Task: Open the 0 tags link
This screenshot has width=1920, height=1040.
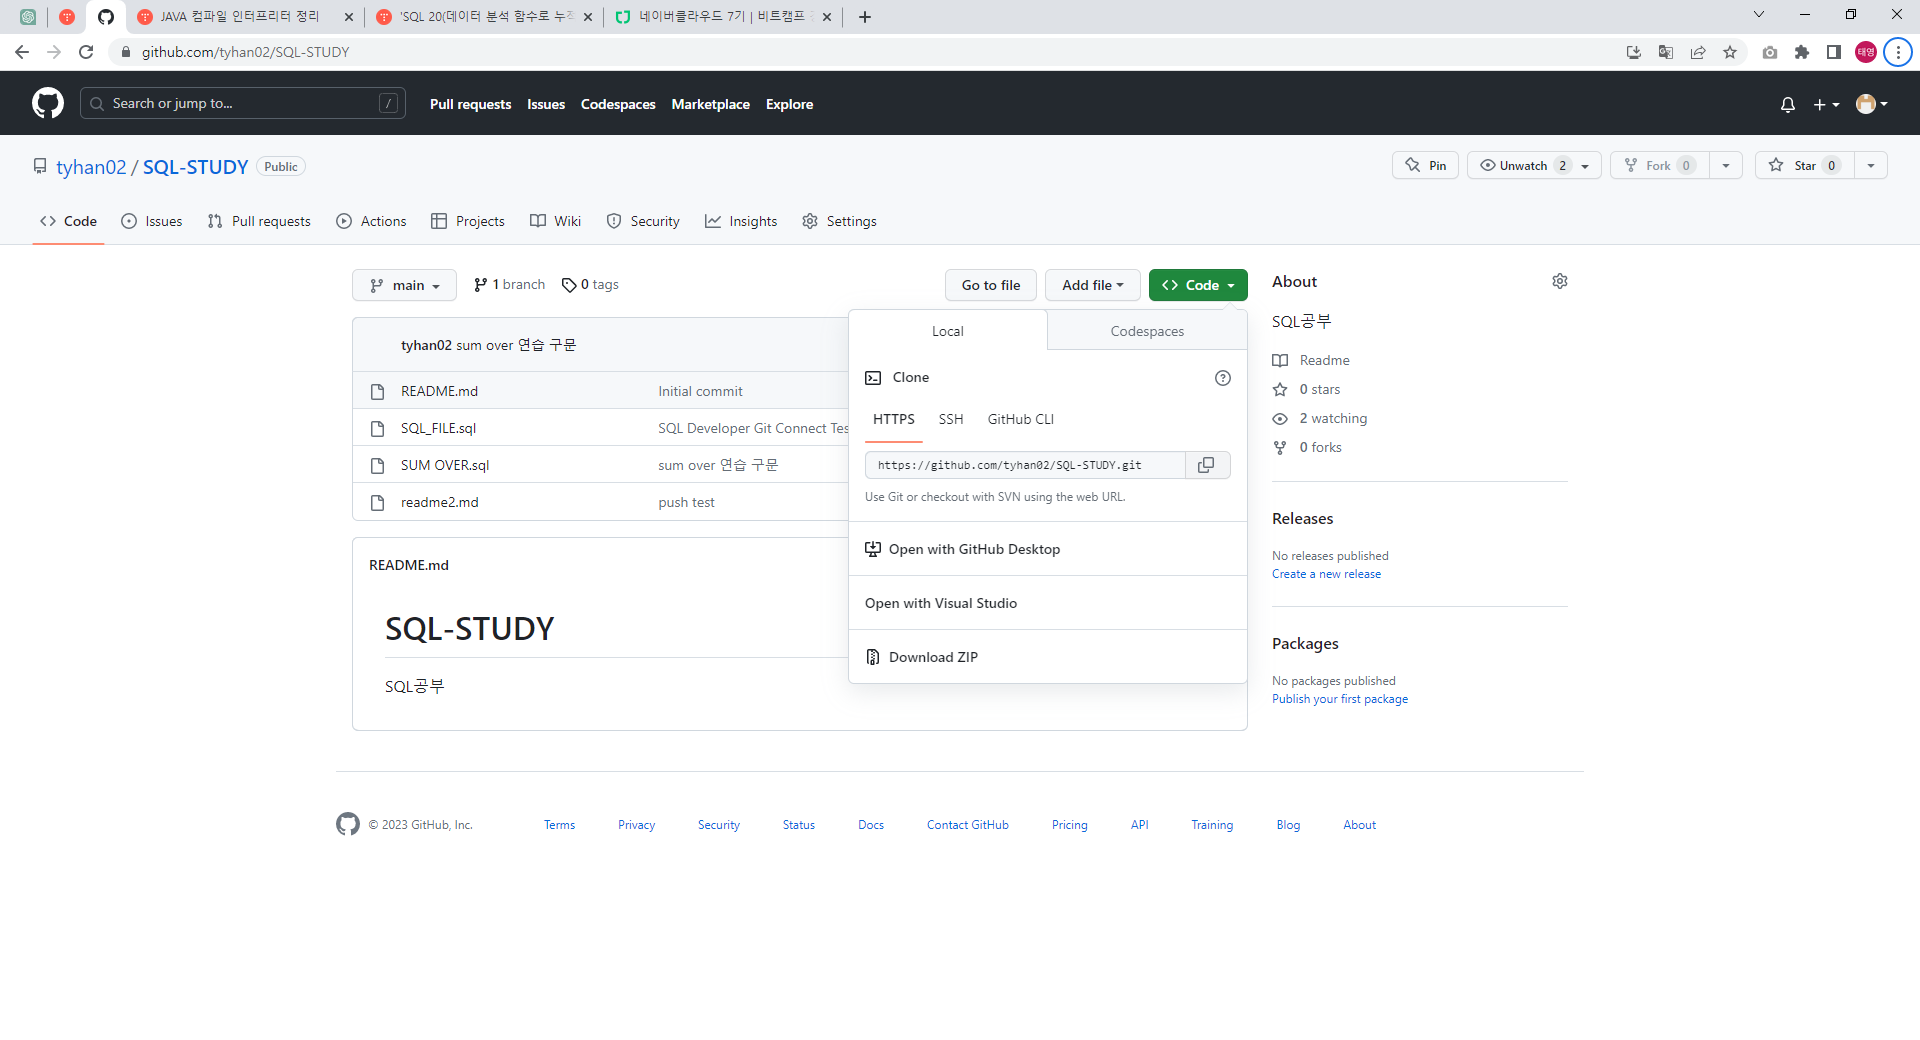Action: [590, 285]
